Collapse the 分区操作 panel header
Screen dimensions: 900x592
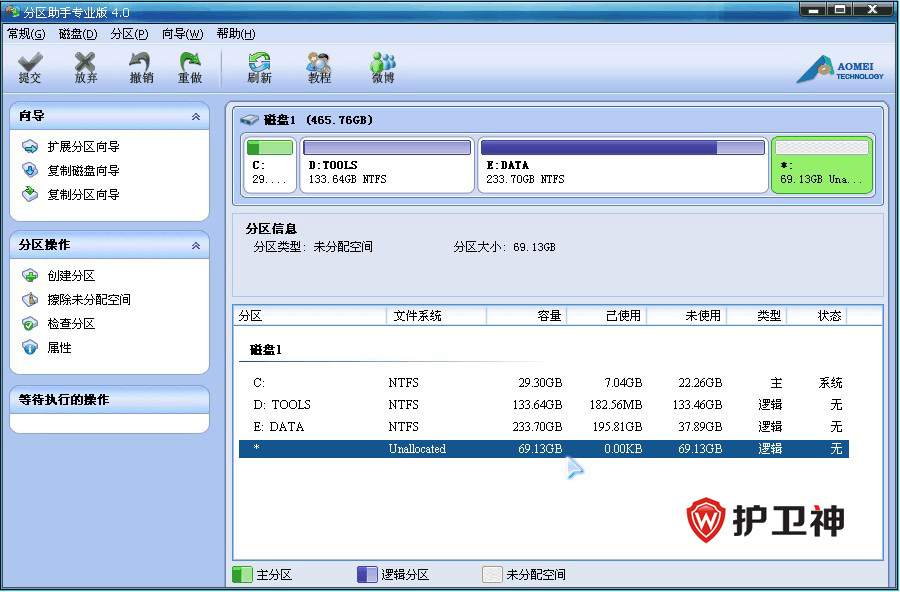click(195, 246)
